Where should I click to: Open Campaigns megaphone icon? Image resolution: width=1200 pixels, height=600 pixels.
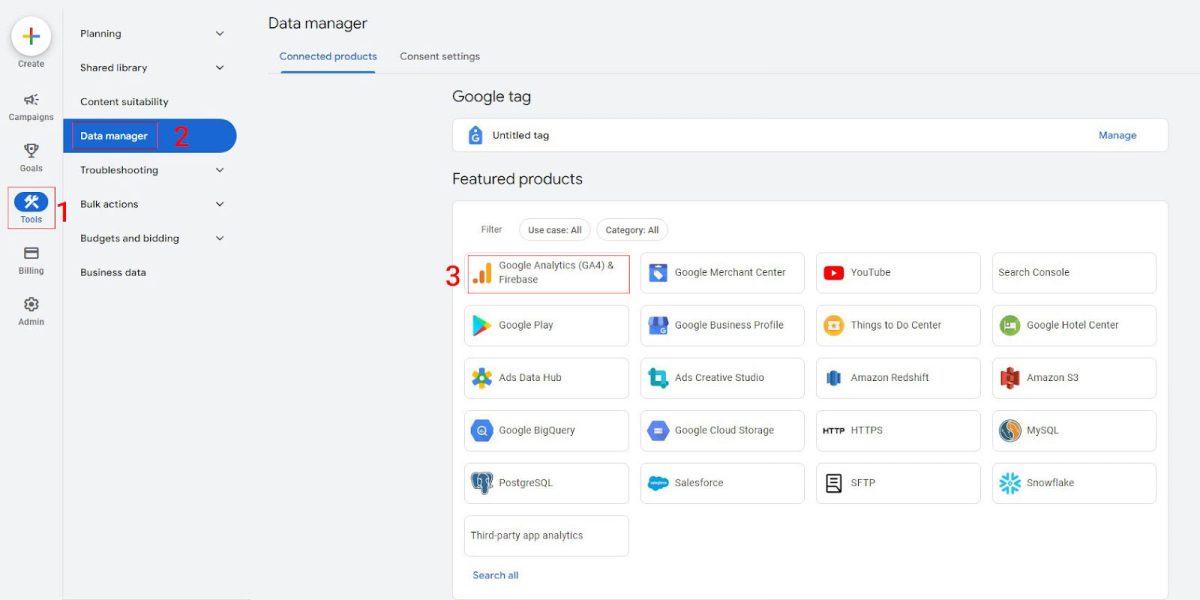pos(31,99)
